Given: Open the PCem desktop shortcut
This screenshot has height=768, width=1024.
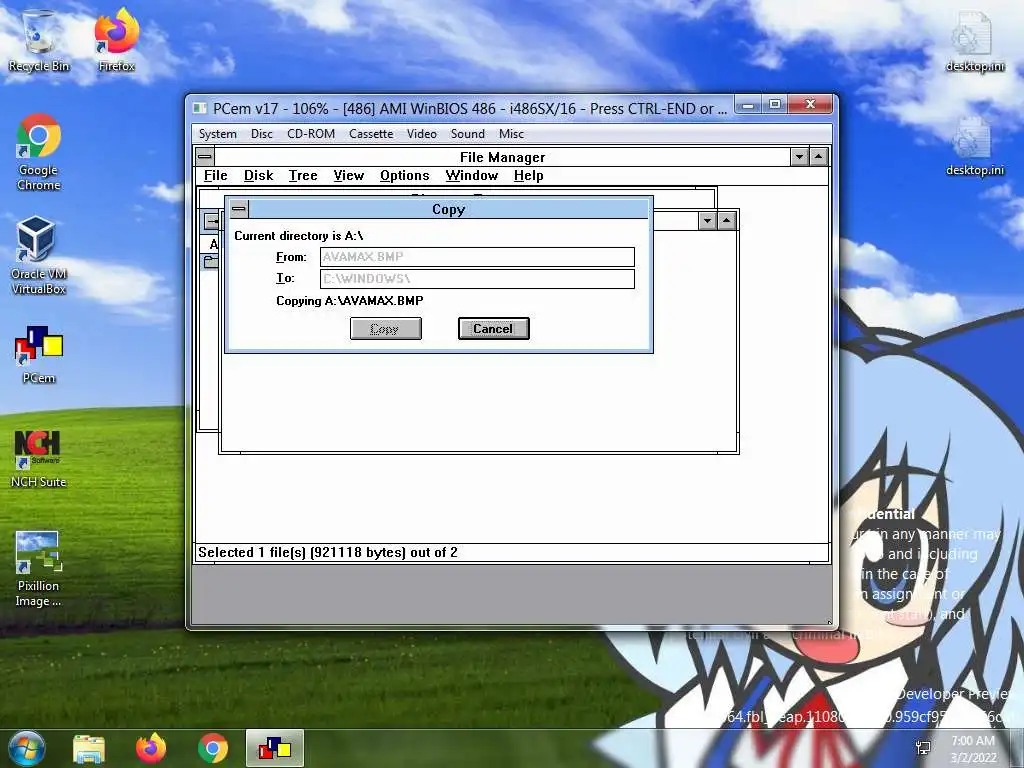Looking at the screenshot, I should tap(39, 355).
